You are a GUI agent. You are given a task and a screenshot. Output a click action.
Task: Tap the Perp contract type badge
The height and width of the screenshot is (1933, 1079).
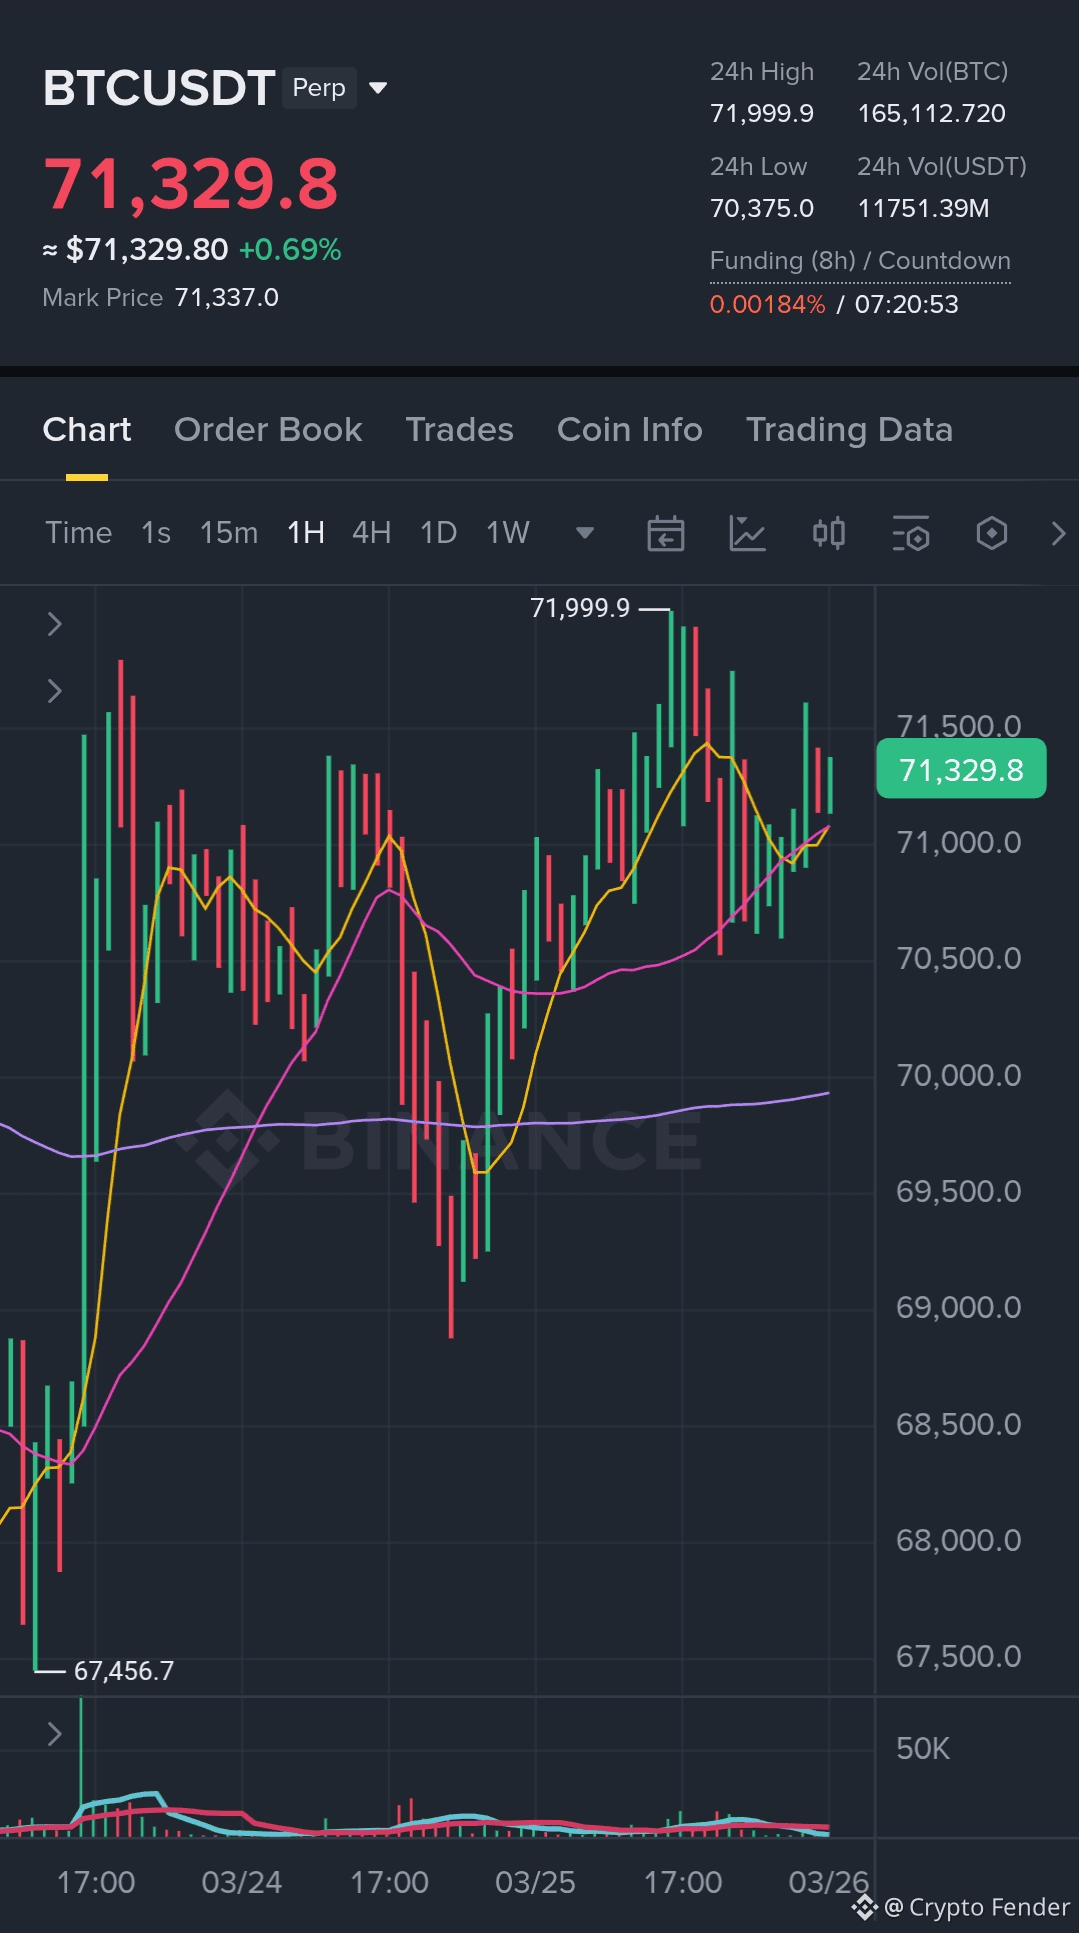(319, 88)
